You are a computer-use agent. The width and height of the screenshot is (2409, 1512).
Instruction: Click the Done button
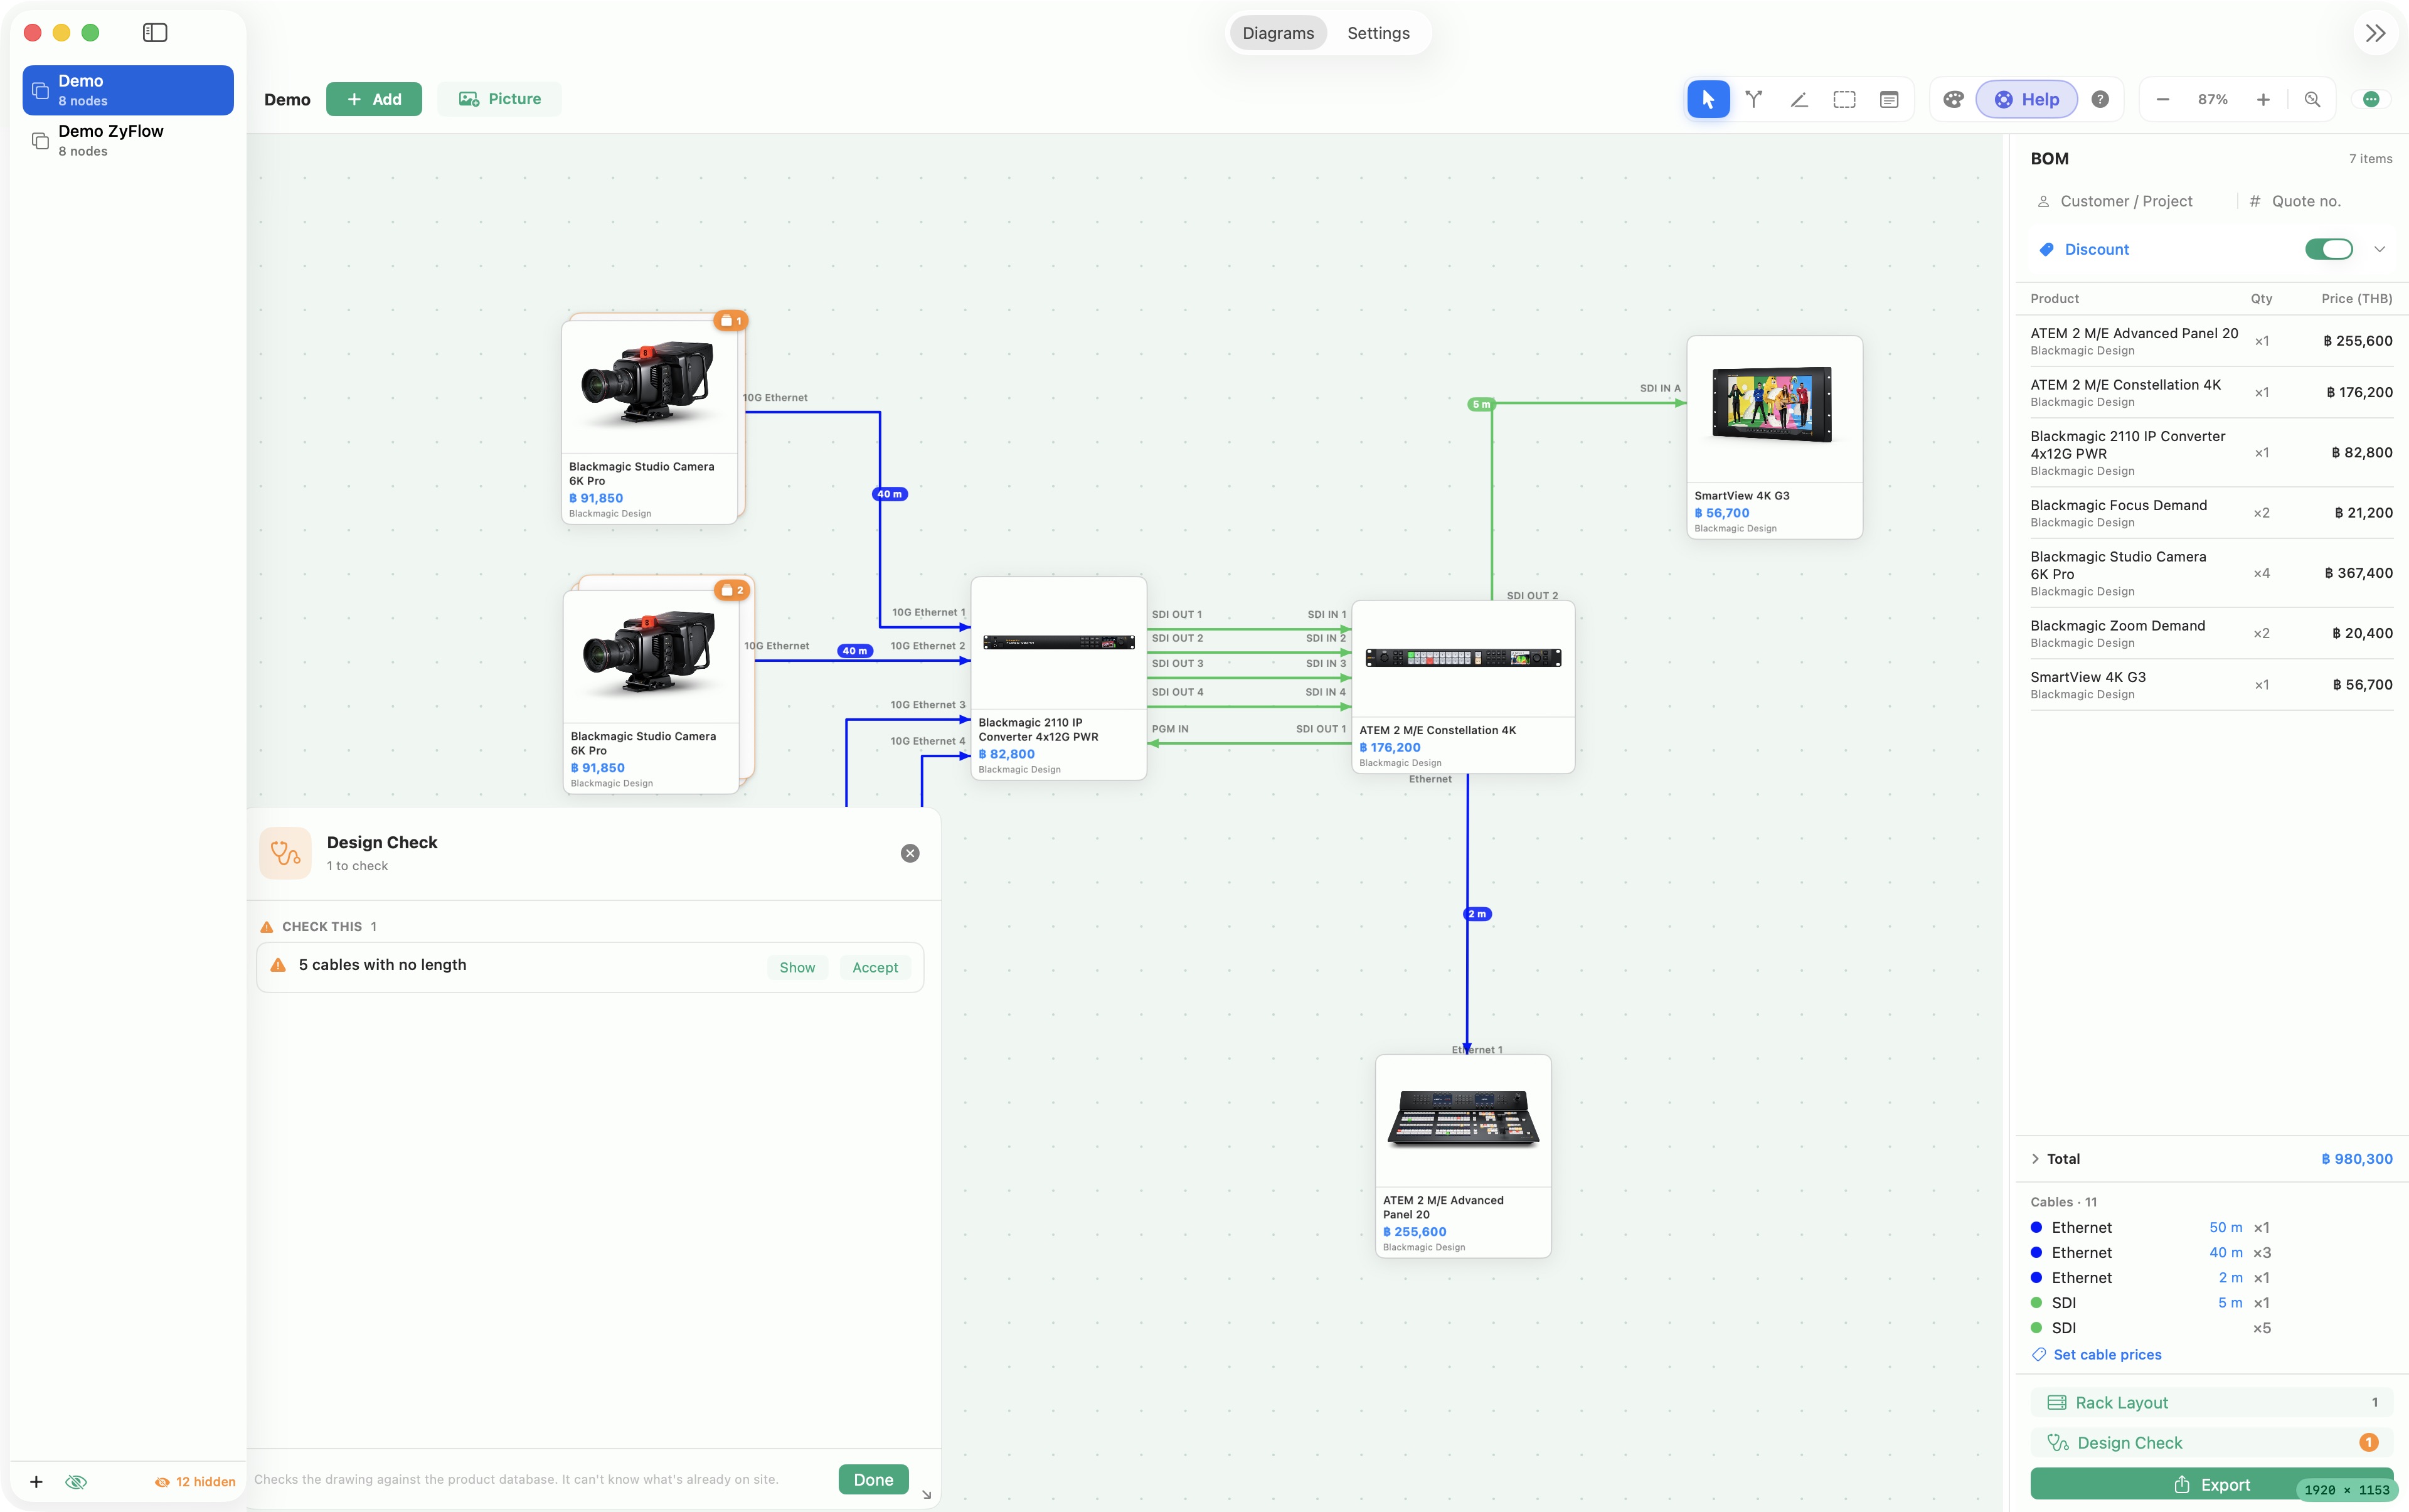873,1479
